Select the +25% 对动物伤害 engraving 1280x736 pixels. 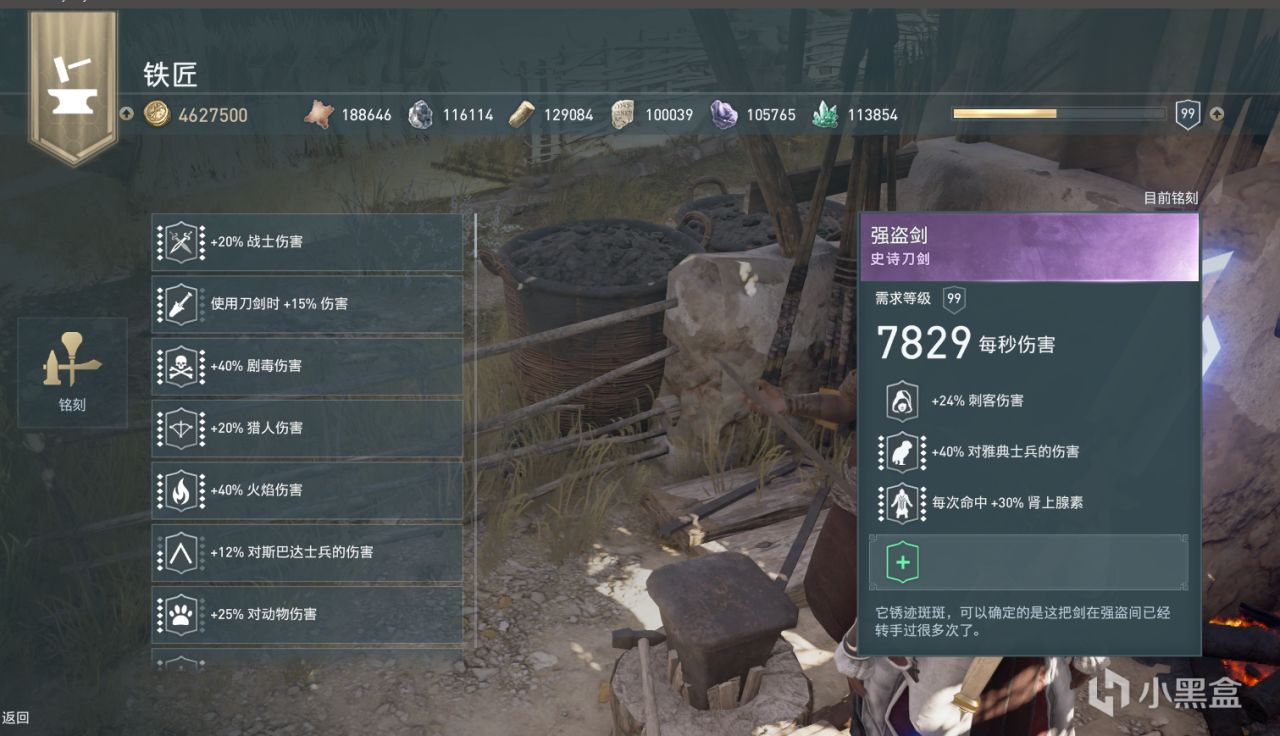pos(307,614)
